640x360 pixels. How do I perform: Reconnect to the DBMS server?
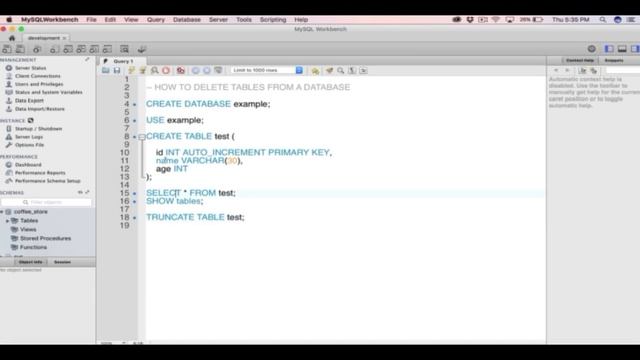(142, 49)
